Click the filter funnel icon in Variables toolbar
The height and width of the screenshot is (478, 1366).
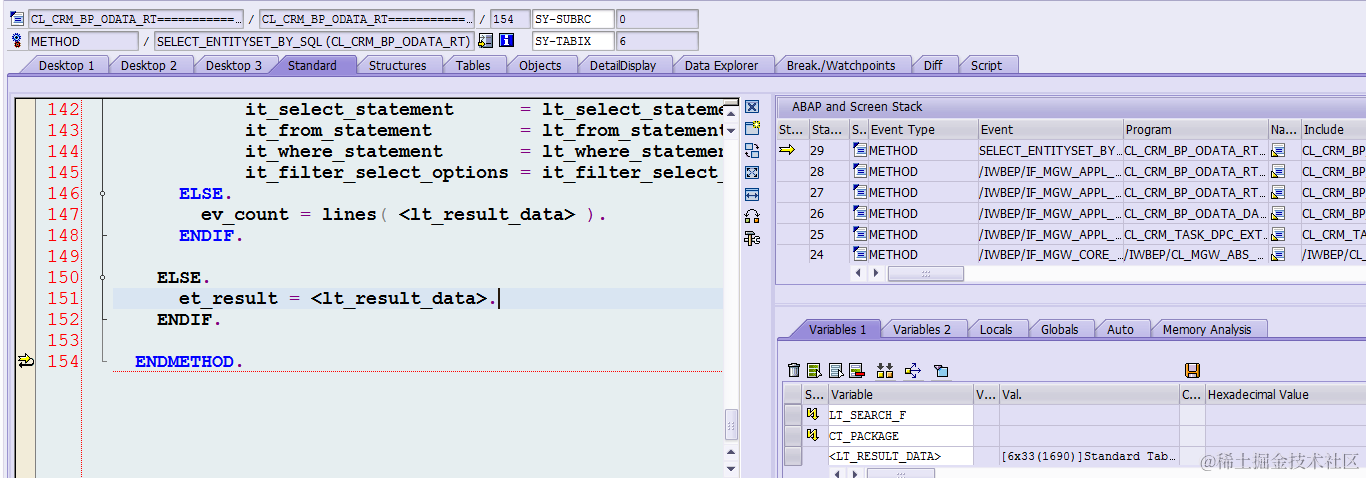pyautogui.click(x=940, y=371)
